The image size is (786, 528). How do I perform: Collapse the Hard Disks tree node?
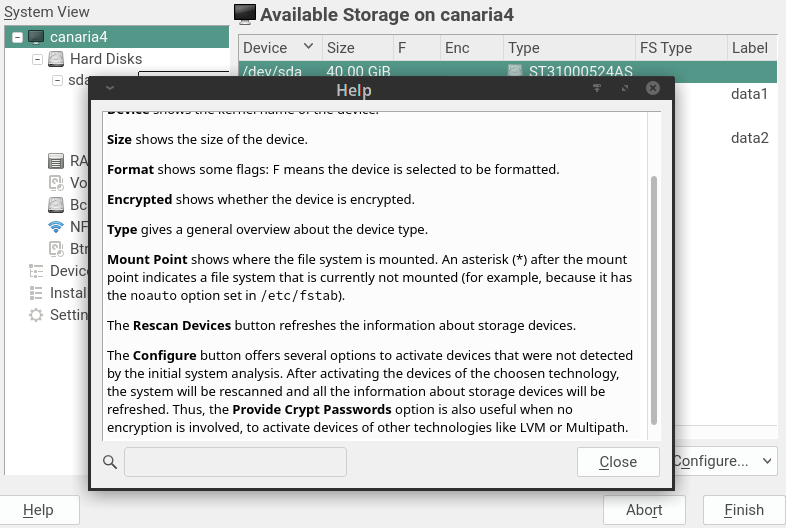click(x=37, y=59)
